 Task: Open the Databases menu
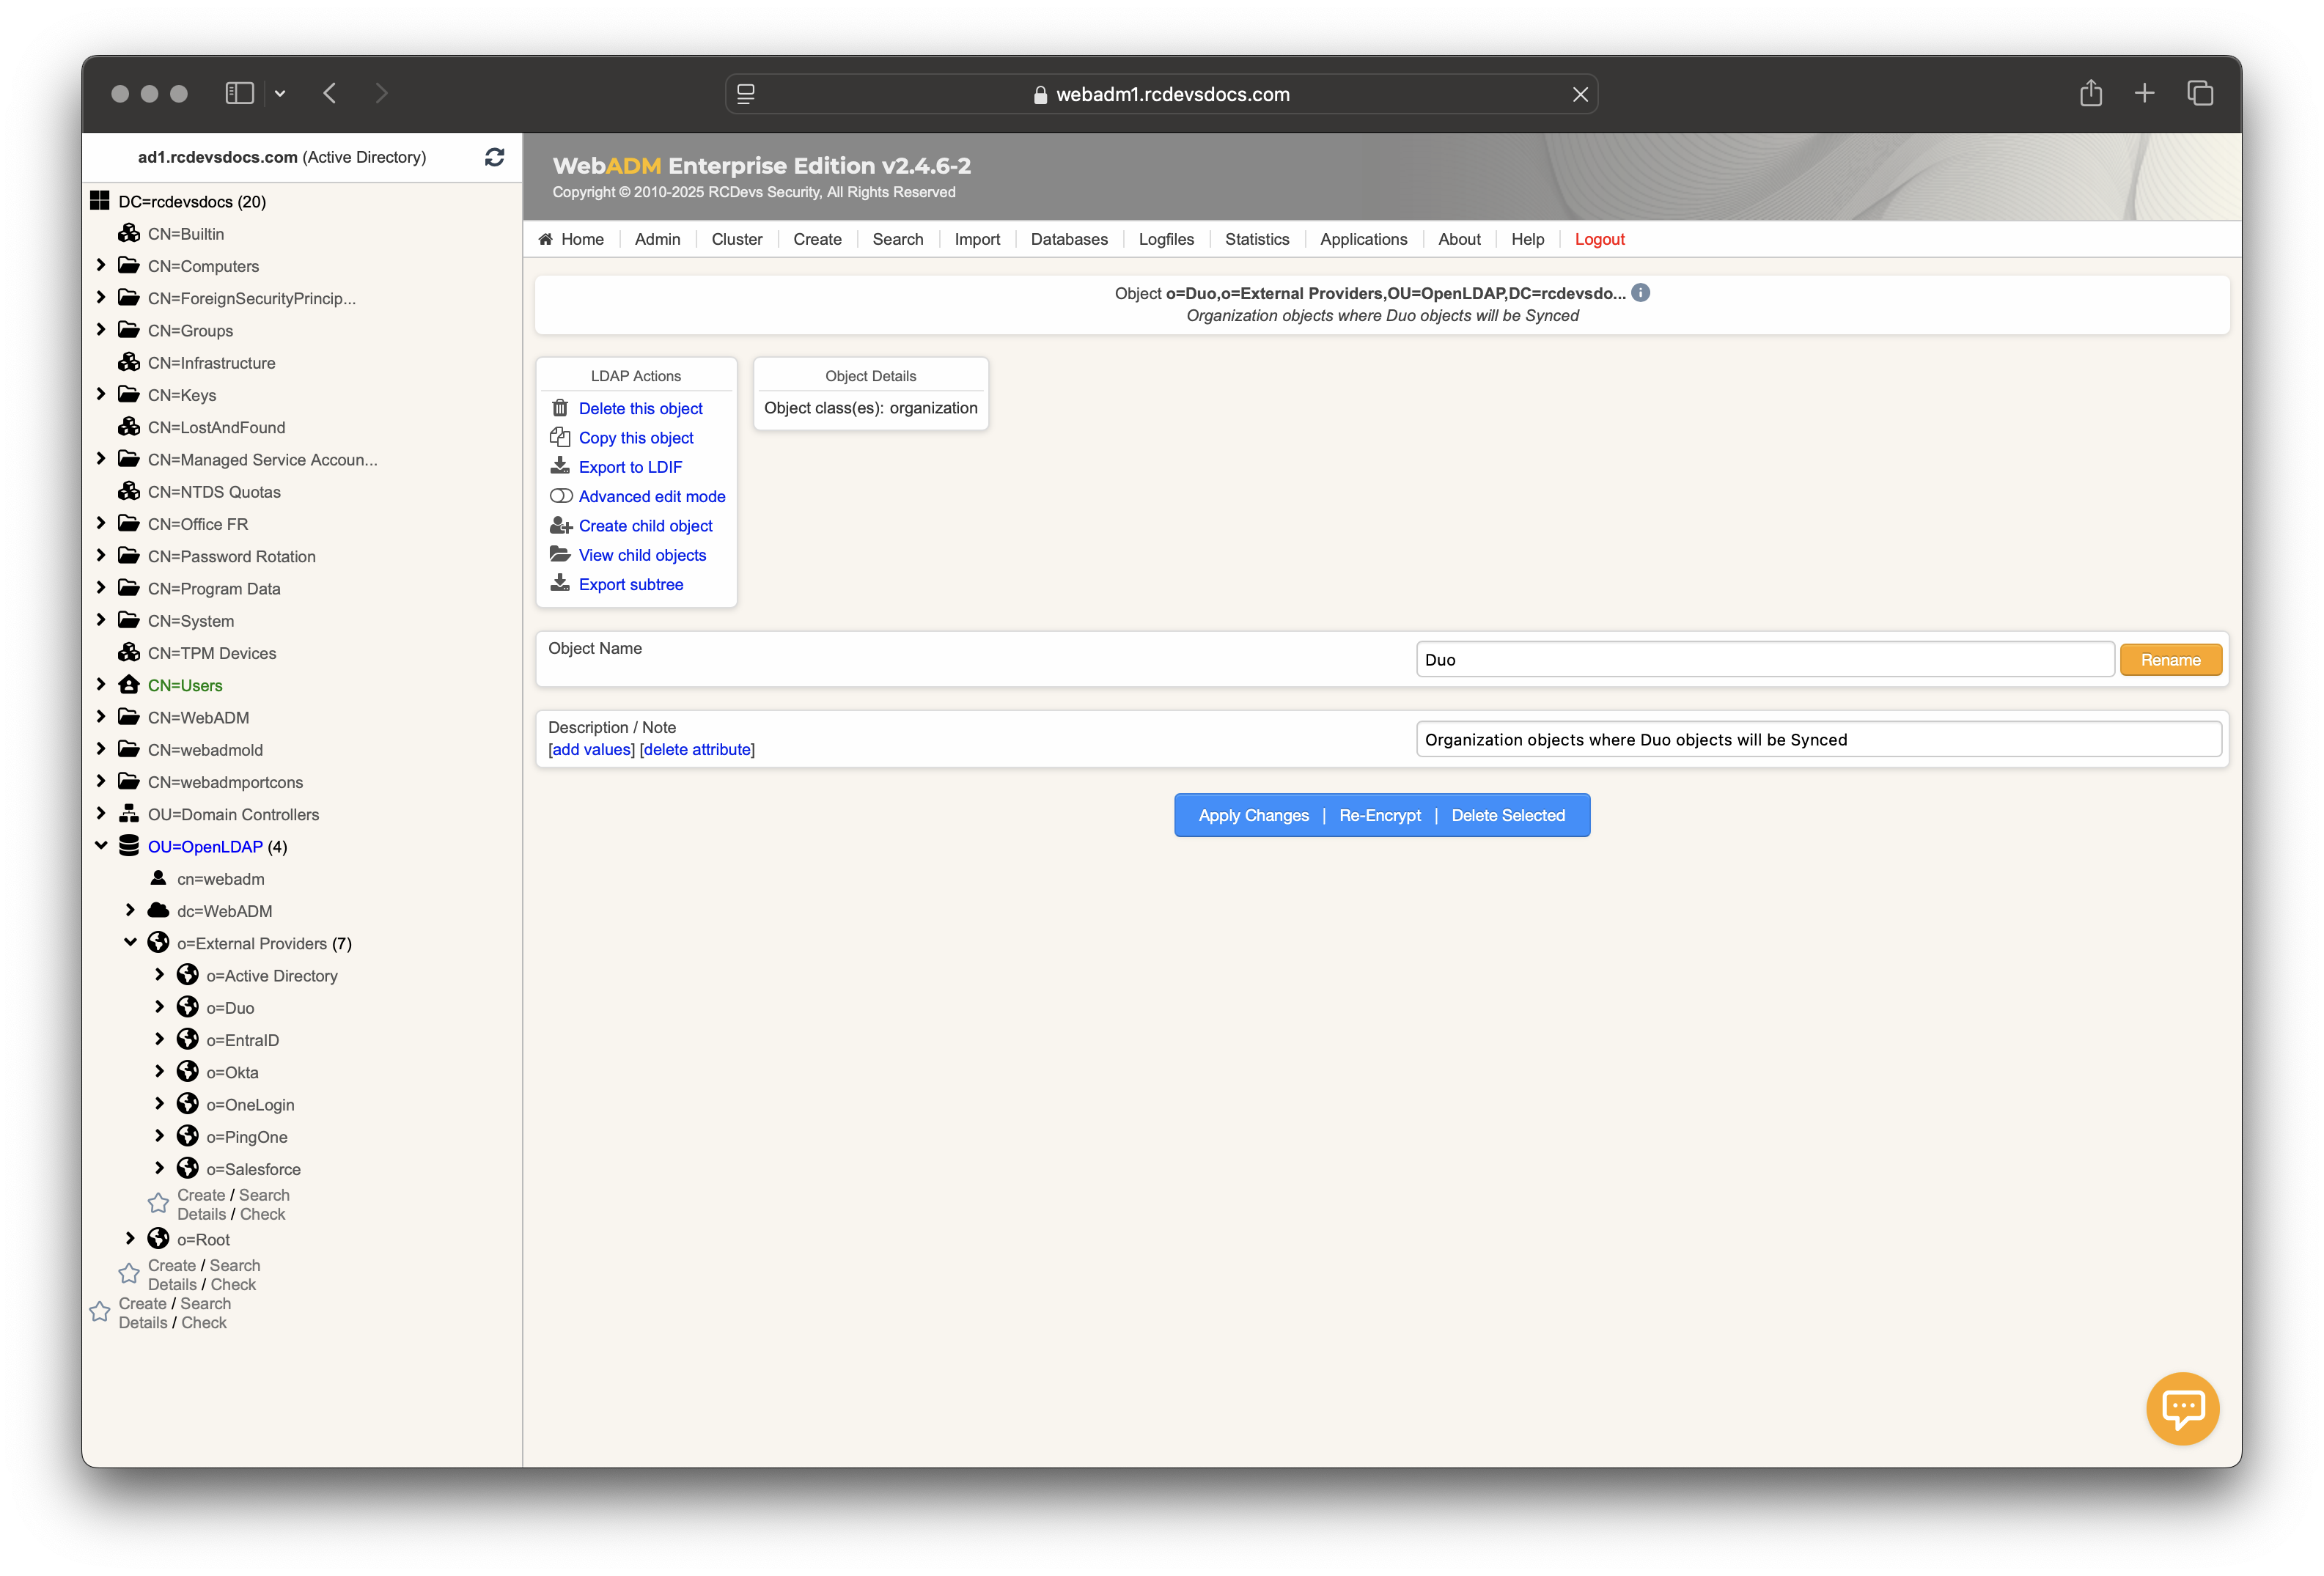[1069, 239]
